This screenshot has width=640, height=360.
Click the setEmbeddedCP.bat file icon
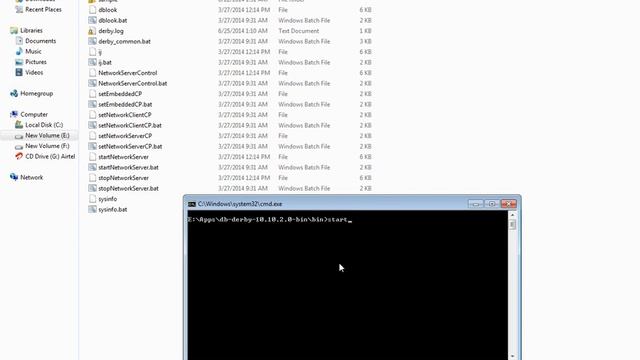click(92, 104)
